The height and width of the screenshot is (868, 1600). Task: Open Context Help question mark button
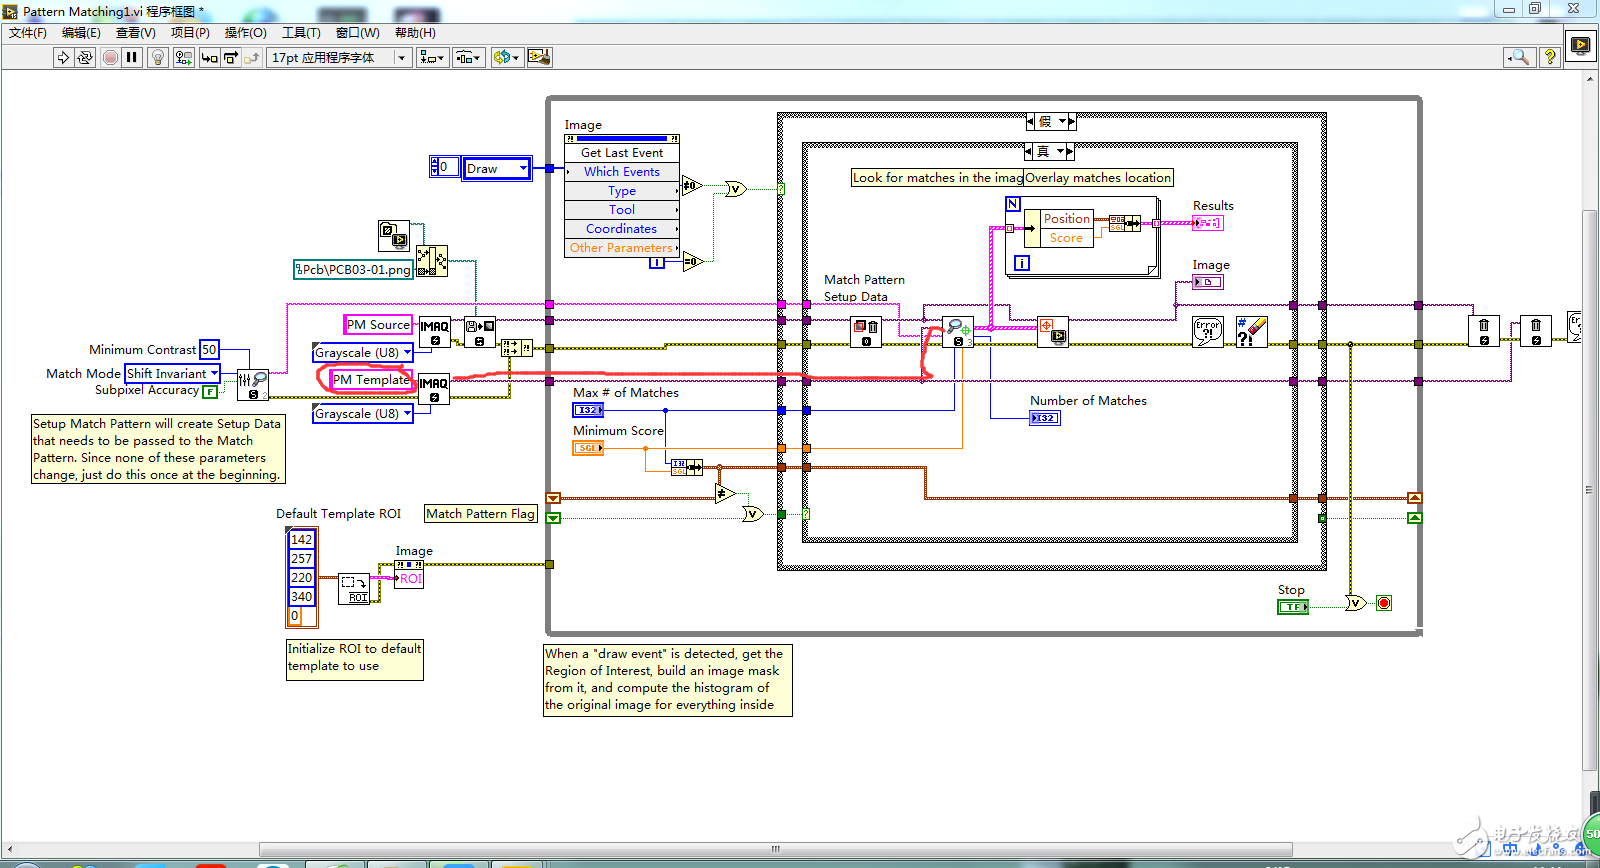pyautogui.click(x=1549, y=58)
